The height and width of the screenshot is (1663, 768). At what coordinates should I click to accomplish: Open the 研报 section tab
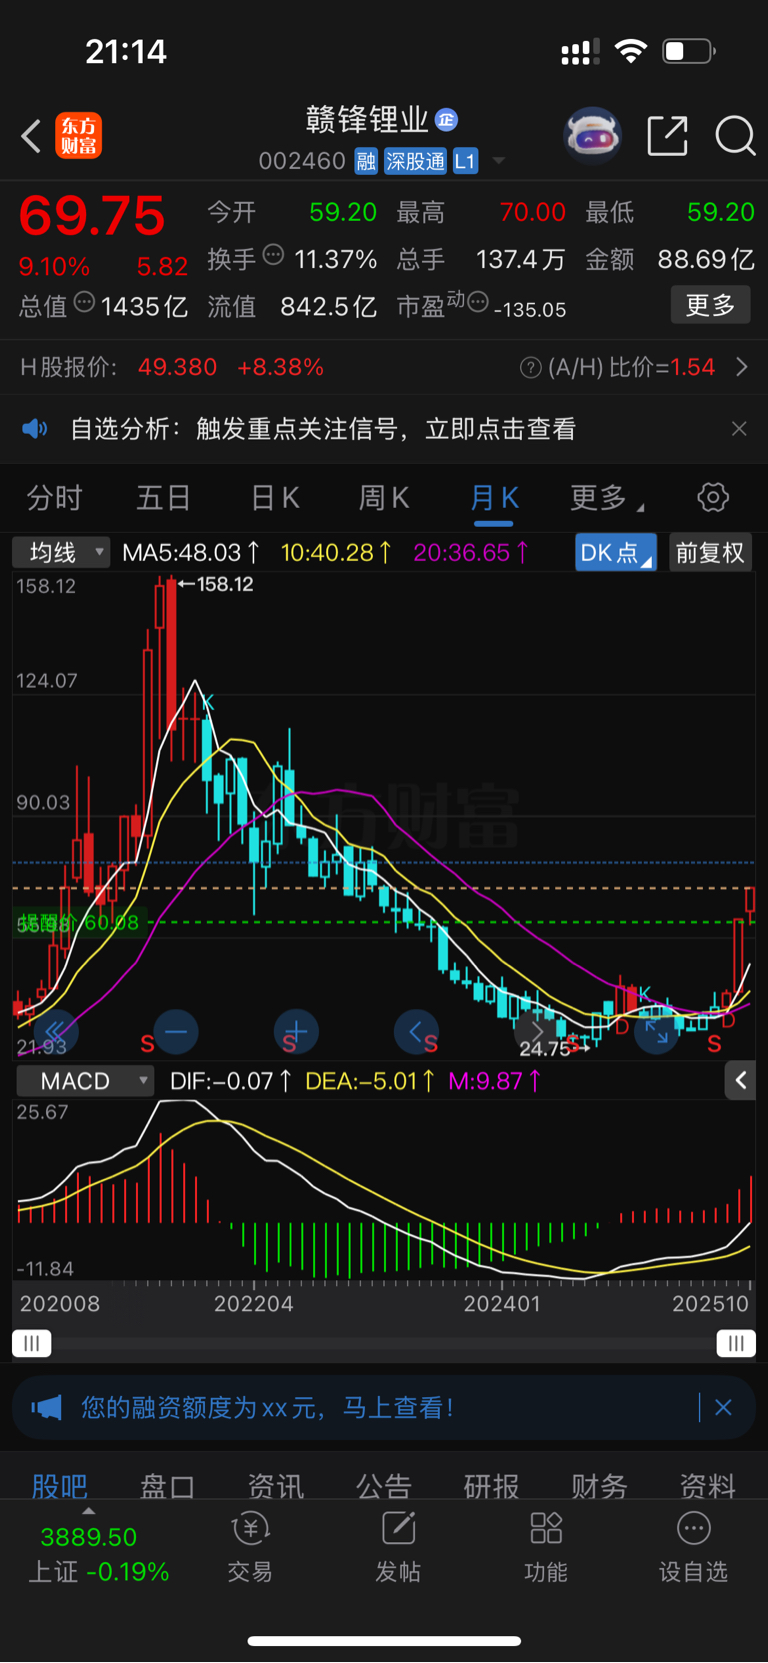tap(491, 1486)
